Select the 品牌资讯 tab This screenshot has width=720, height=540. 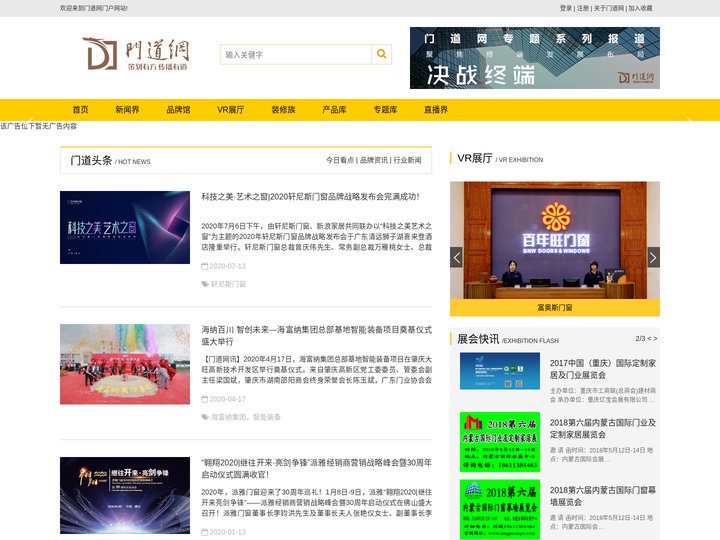[374, 160]
